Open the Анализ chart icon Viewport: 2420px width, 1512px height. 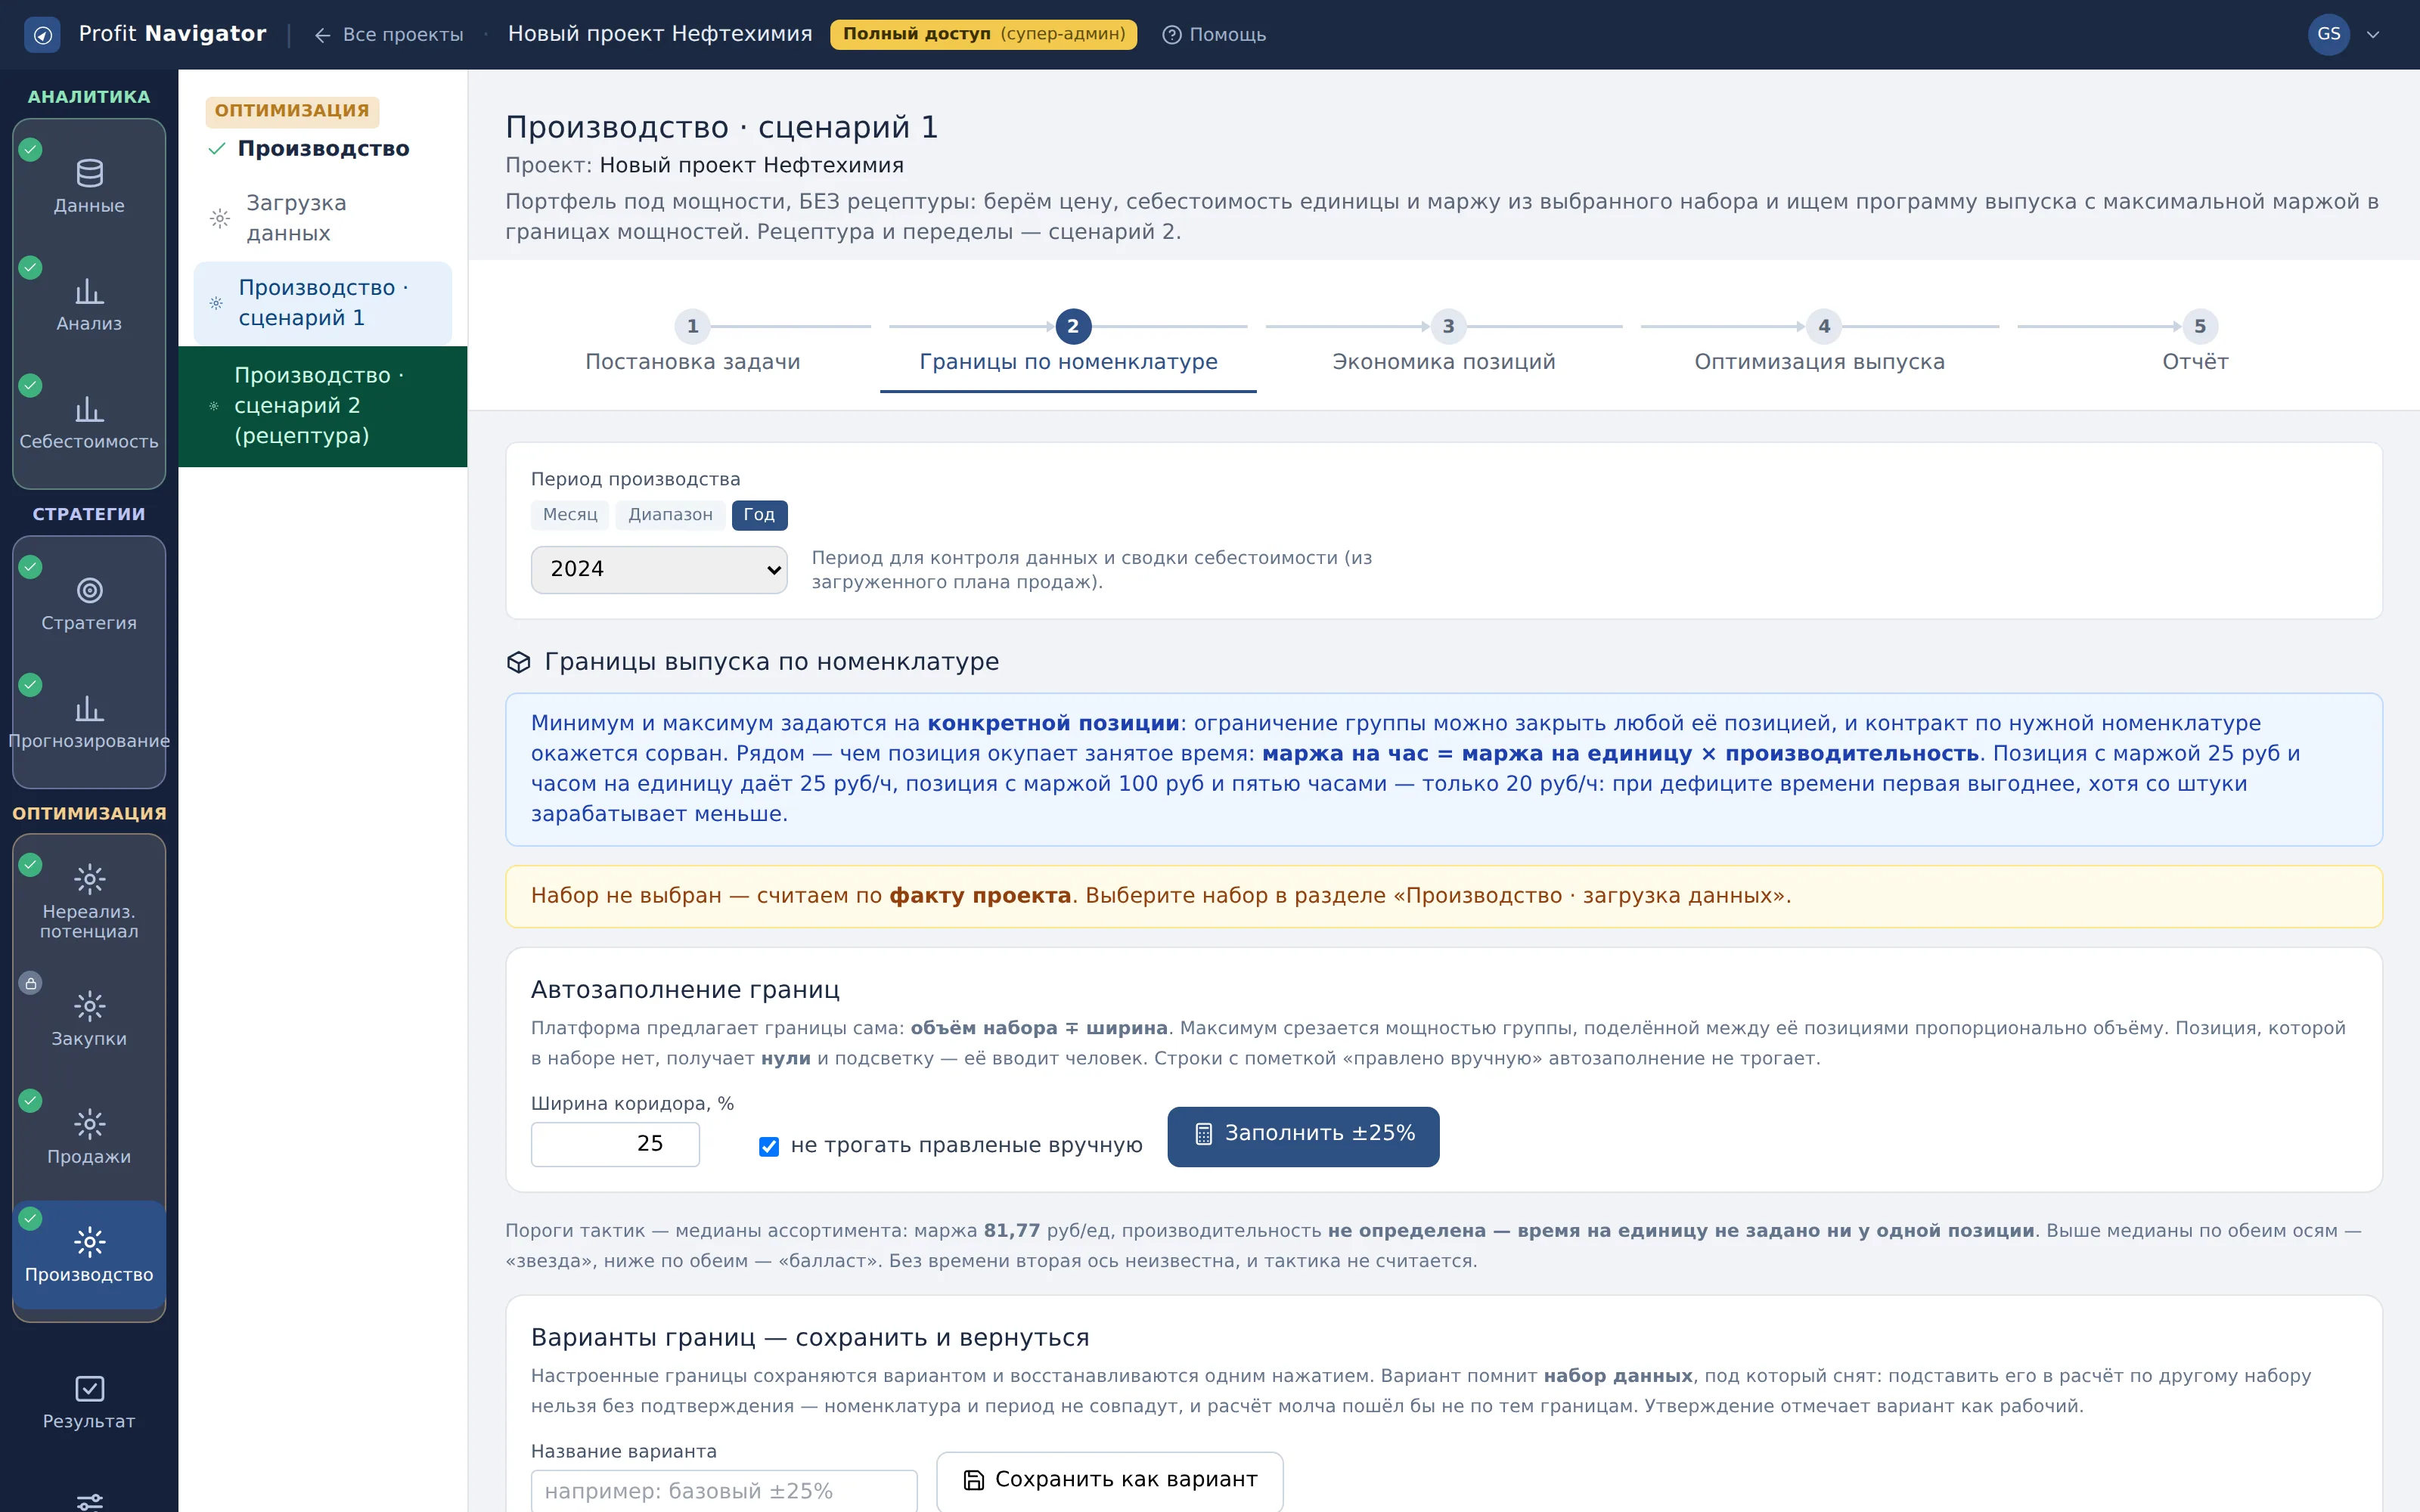(89, 292)
